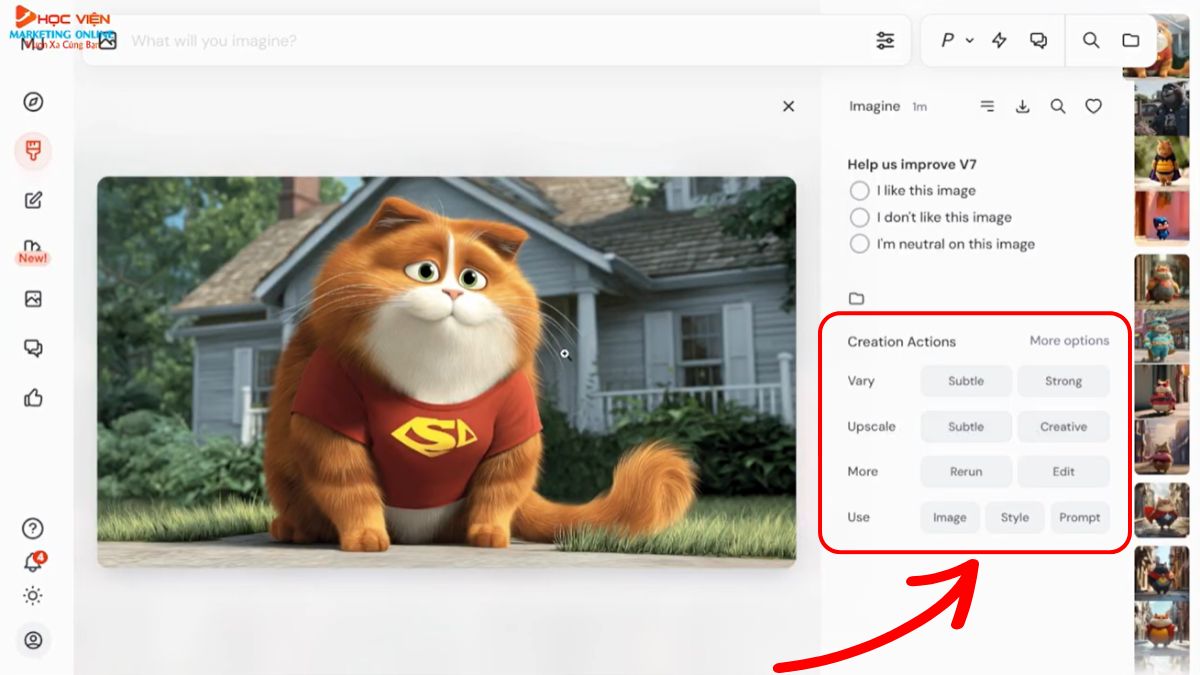Screen dimensions: 1200x675
Task: Use Style button
Action: point(1015,517)
